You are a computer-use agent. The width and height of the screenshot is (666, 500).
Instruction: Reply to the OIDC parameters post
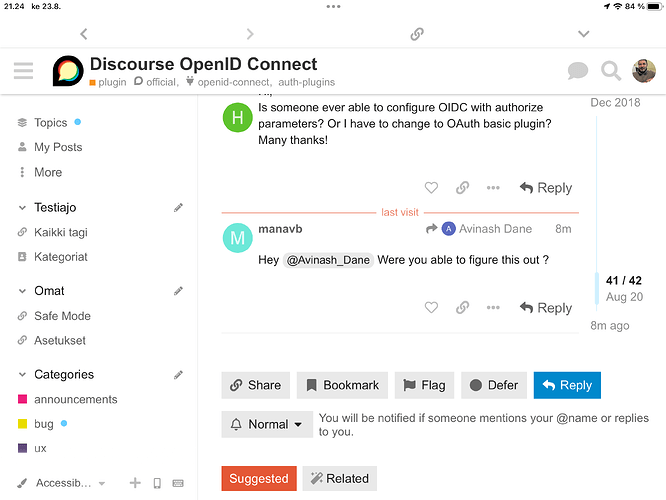coord(546,188)
